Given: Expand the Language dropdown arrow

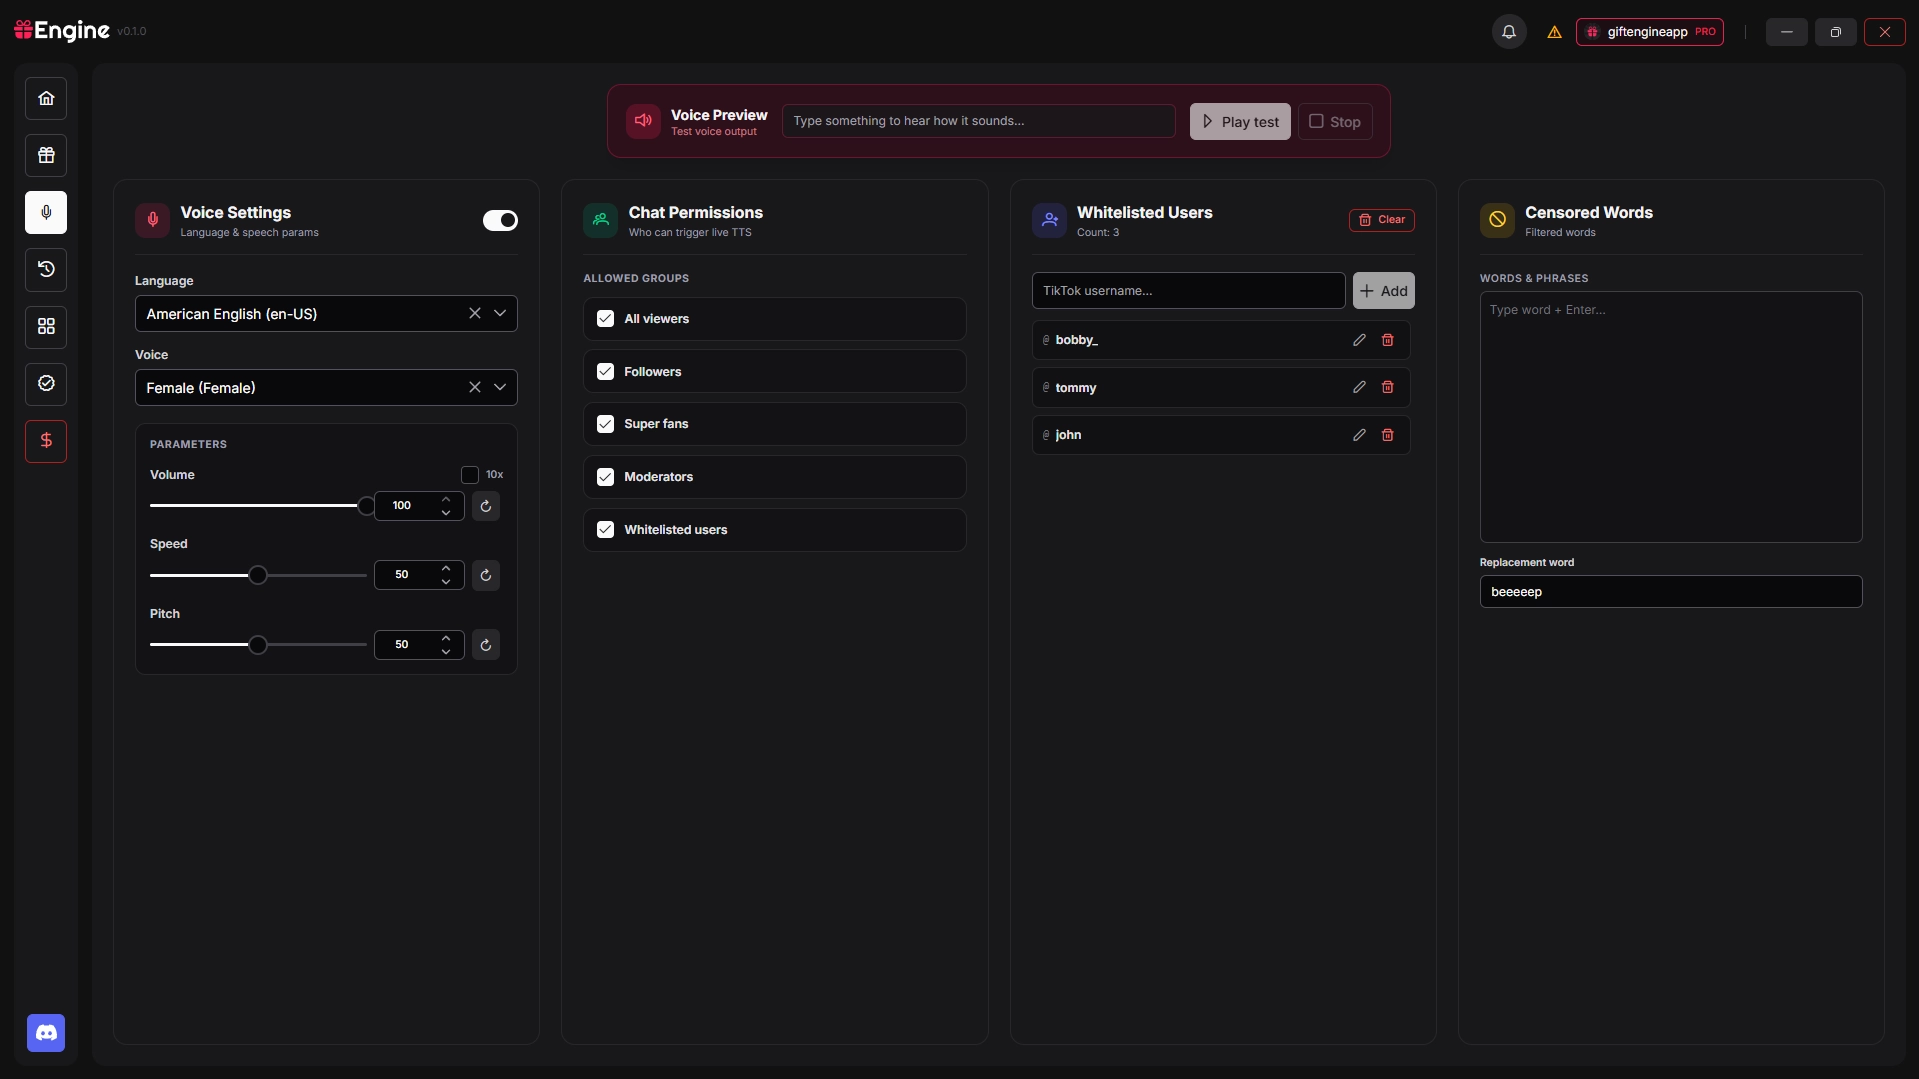Looking at the screenshot, I should [x=500, y=314].
